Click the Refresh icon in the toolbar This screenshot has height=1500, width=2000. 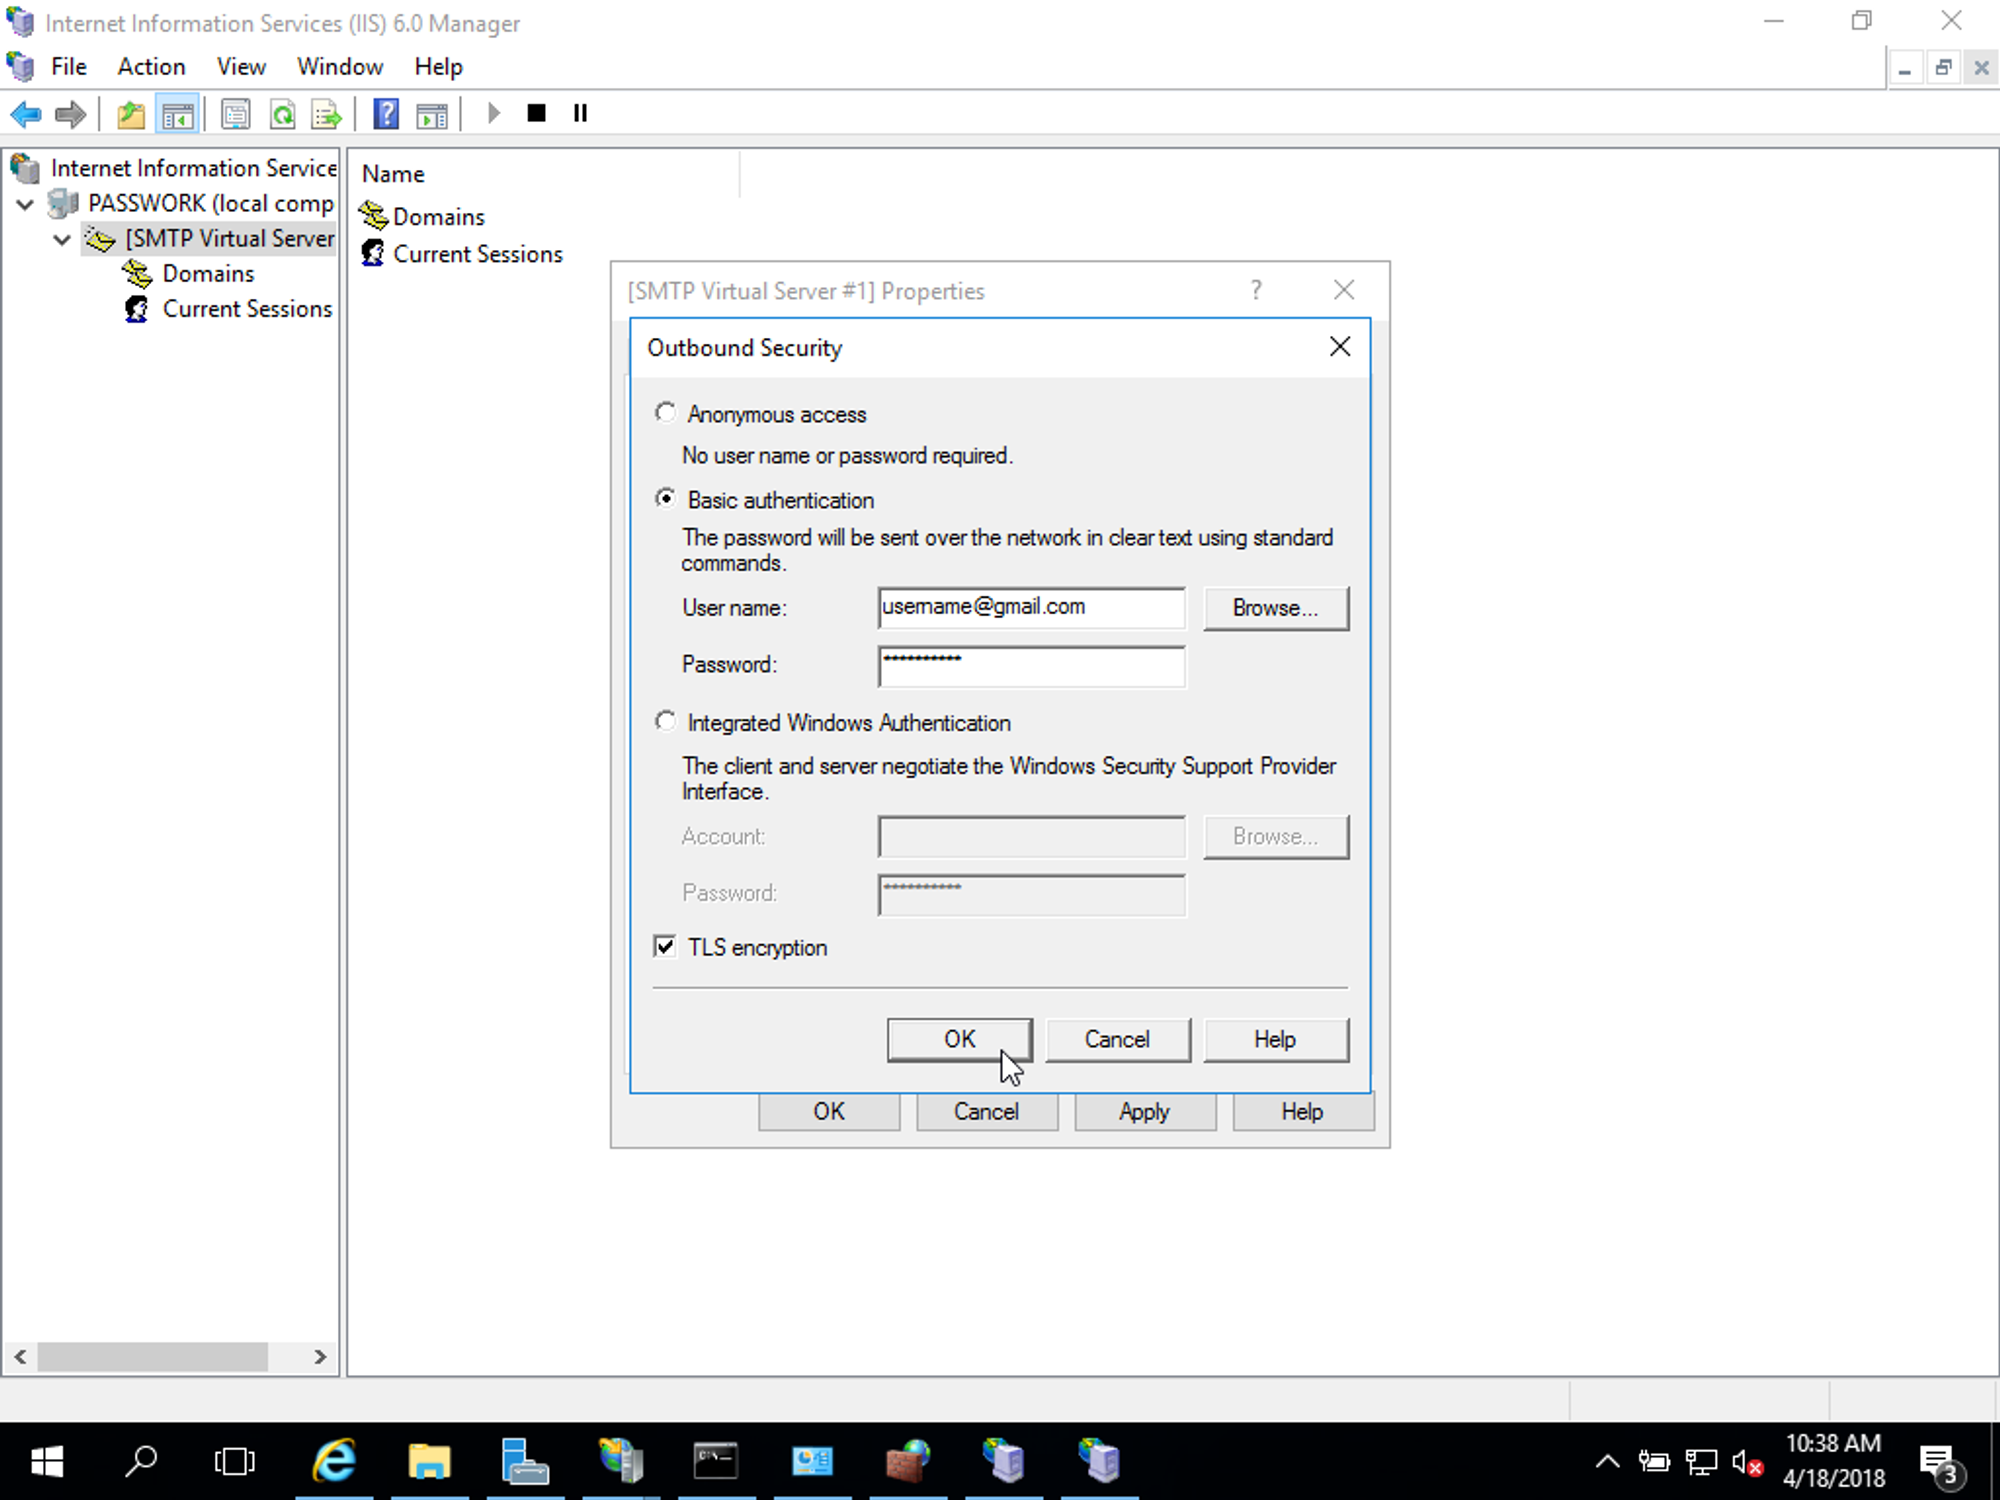click(283, 113)
